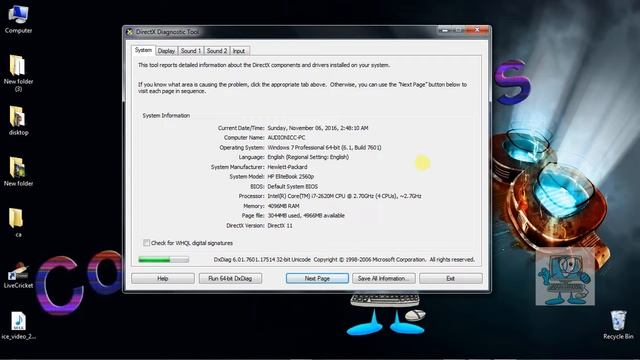Click the Exit button
The width and height of the screenshot is (640, 360).
point(451,278)
